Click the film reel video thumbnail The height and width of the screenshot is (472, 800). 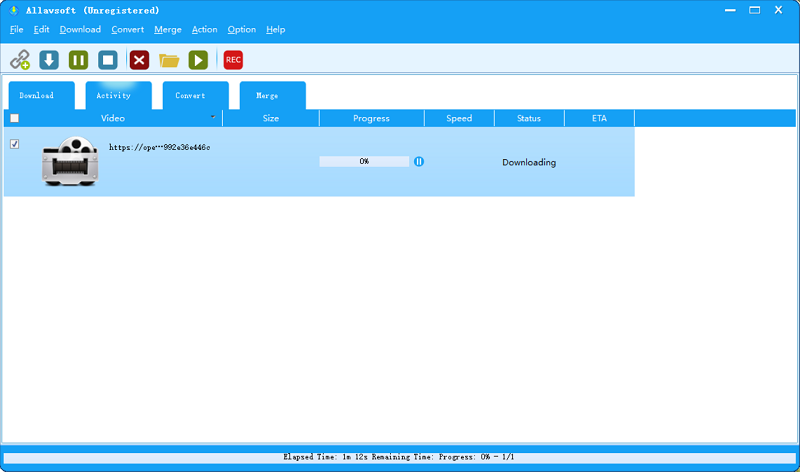(x=70, y=161)
